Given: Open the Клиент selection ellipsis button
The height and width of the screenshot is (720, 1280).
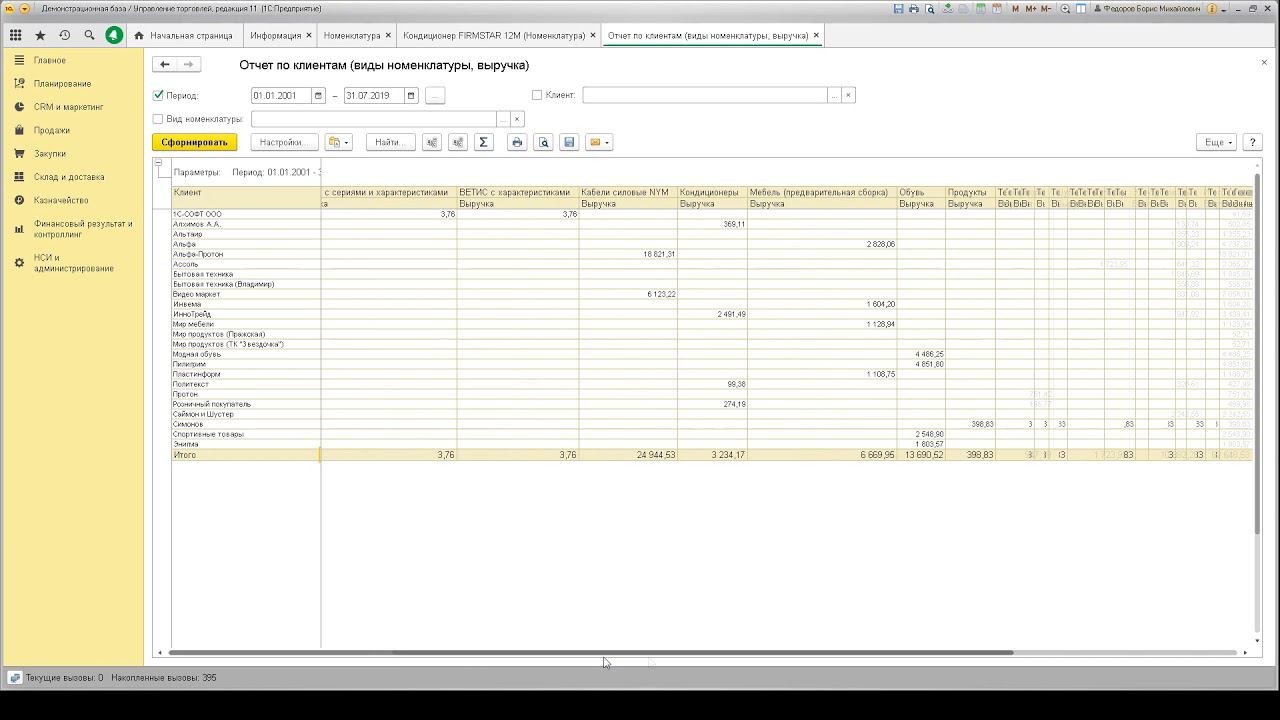Looking at the screenshot, I should point(834,95).
